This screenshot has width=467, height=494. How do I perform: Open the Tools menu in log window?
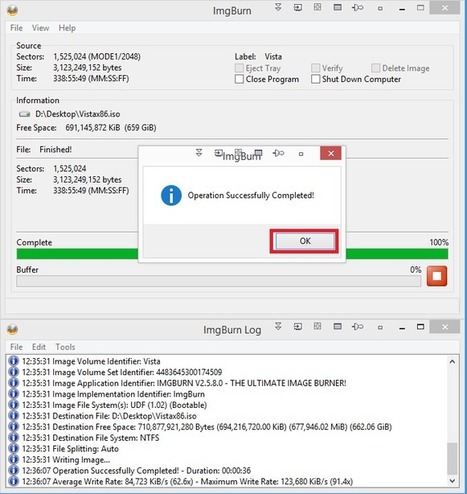pos(65,347)
